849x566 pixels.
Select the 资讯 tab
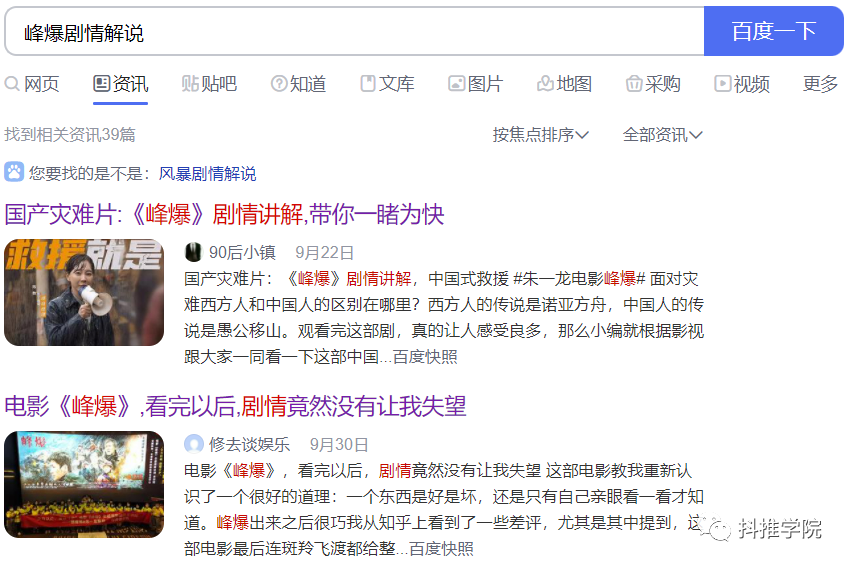click(121, 84)
